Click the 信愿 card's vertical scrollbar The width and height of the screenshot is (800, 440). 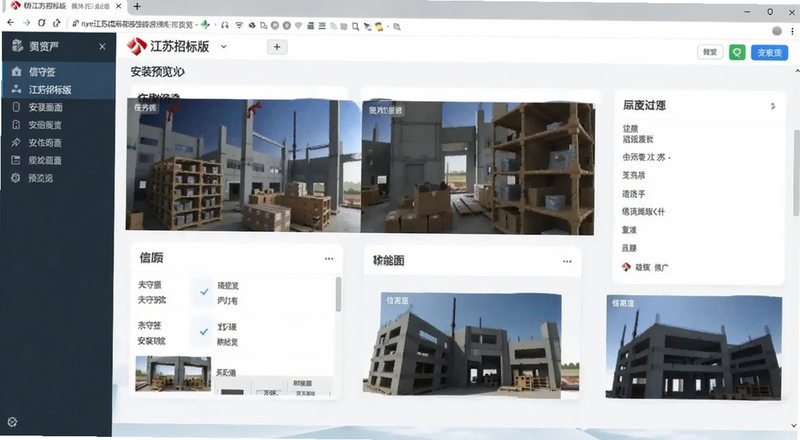pyautogui.click(x=338, y=295)
